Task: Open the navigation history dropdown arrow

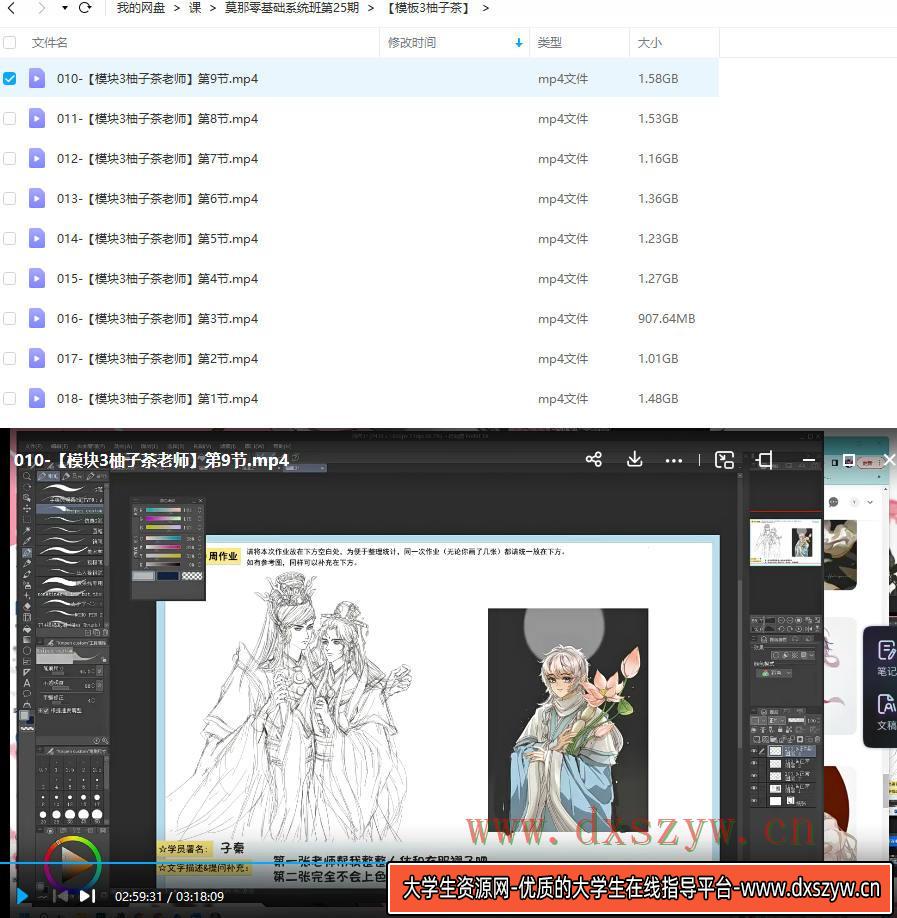Action: (x=64, y=8)
